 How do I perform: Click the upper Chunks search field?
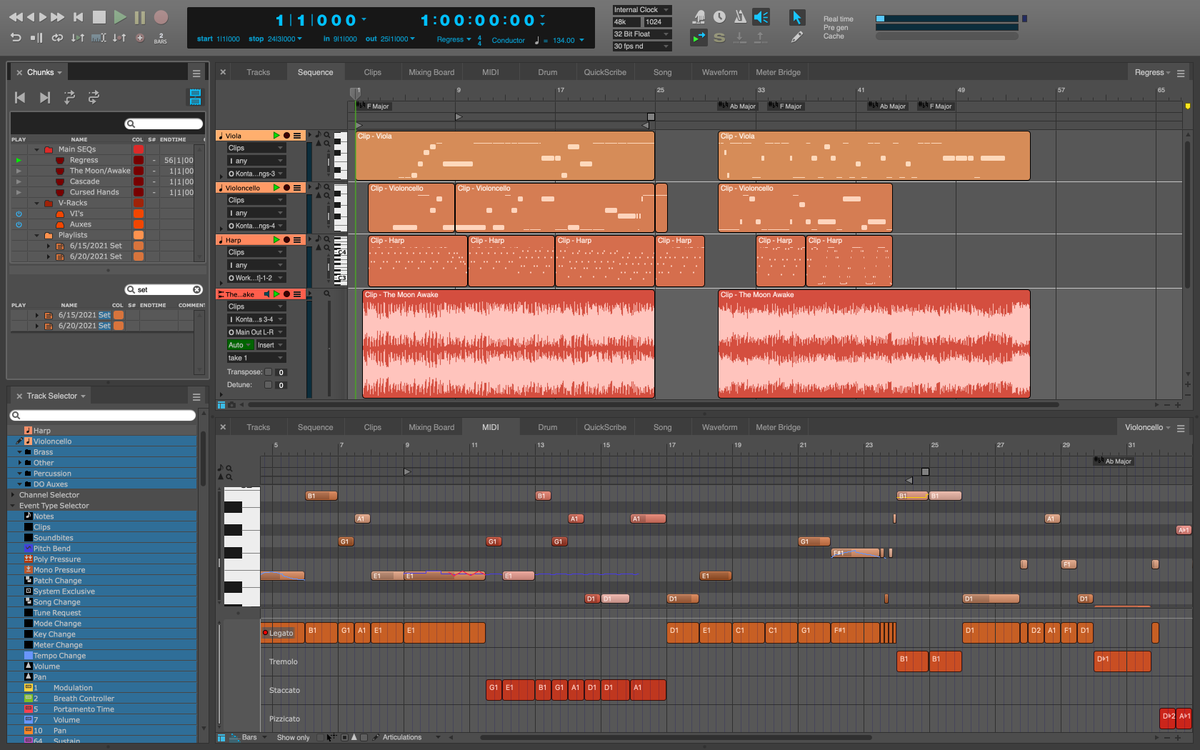tap(164, 124)
